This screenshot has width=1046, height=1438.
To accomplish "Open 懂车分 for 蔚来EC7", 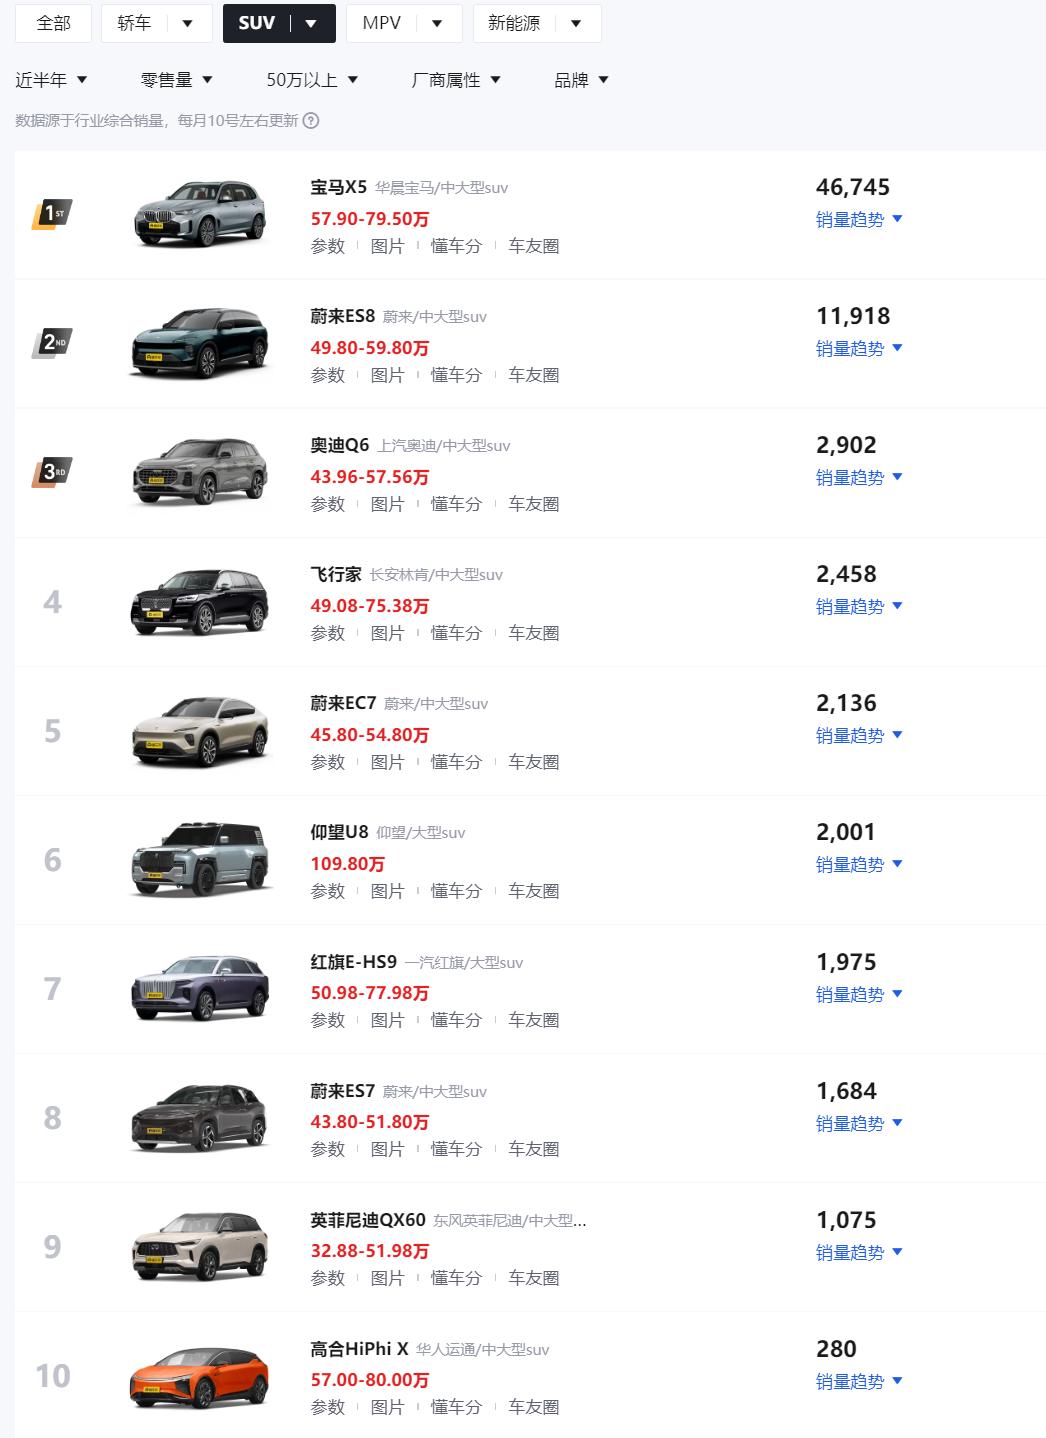I will pos(456,762).
